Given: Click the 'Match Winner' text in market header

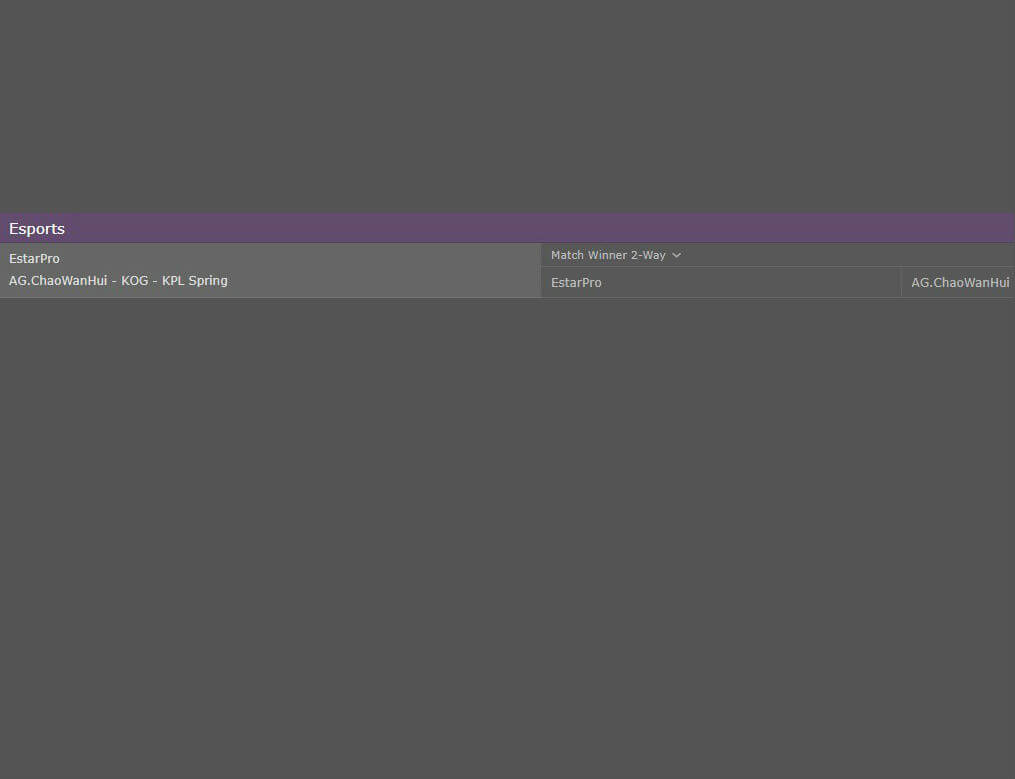Looking at the screenshot, I should click(589, 256).
